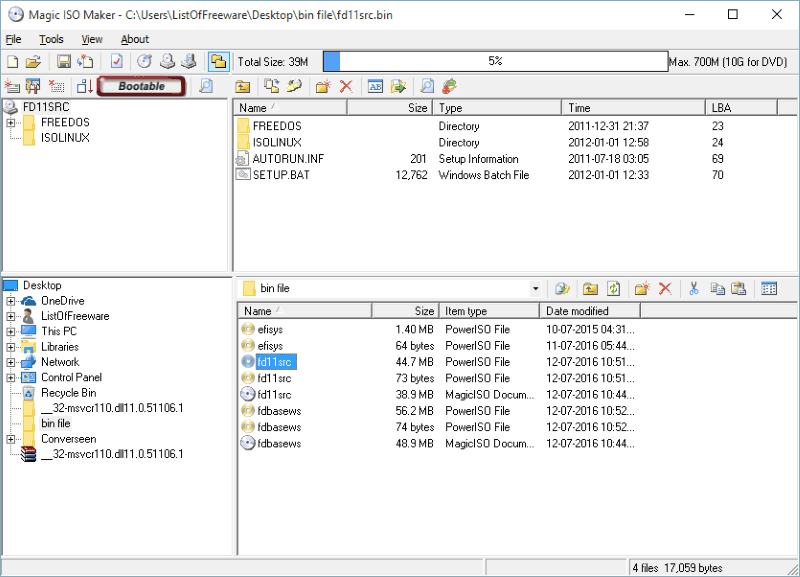Copy the selected local file
This screenshot has width=800, height=577.
click(x=717, y=289)
